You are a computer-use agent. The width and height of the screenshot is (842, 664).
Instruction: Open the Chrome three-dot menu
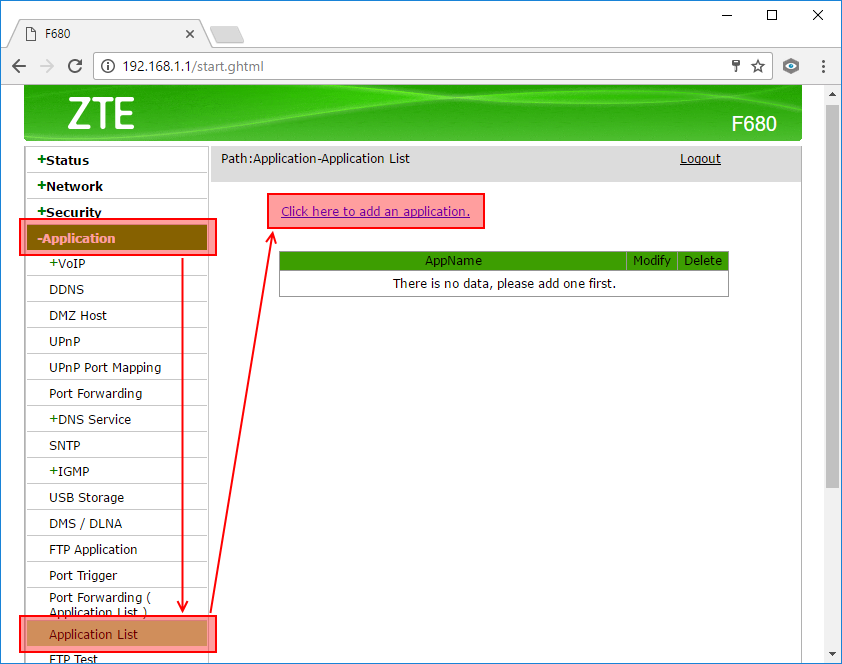coord(823,66)
